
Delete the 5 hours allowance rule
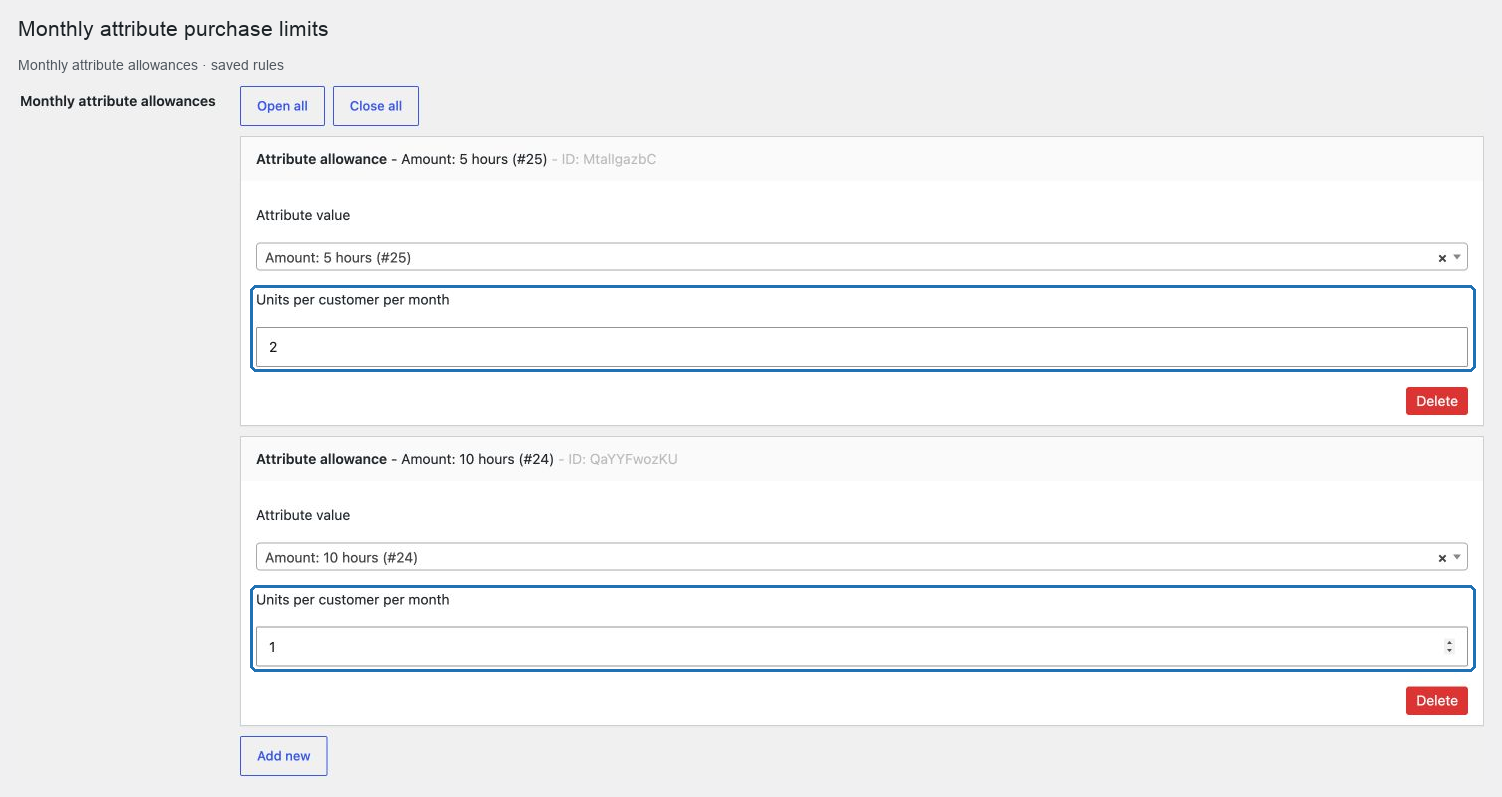pos(1437,401)
